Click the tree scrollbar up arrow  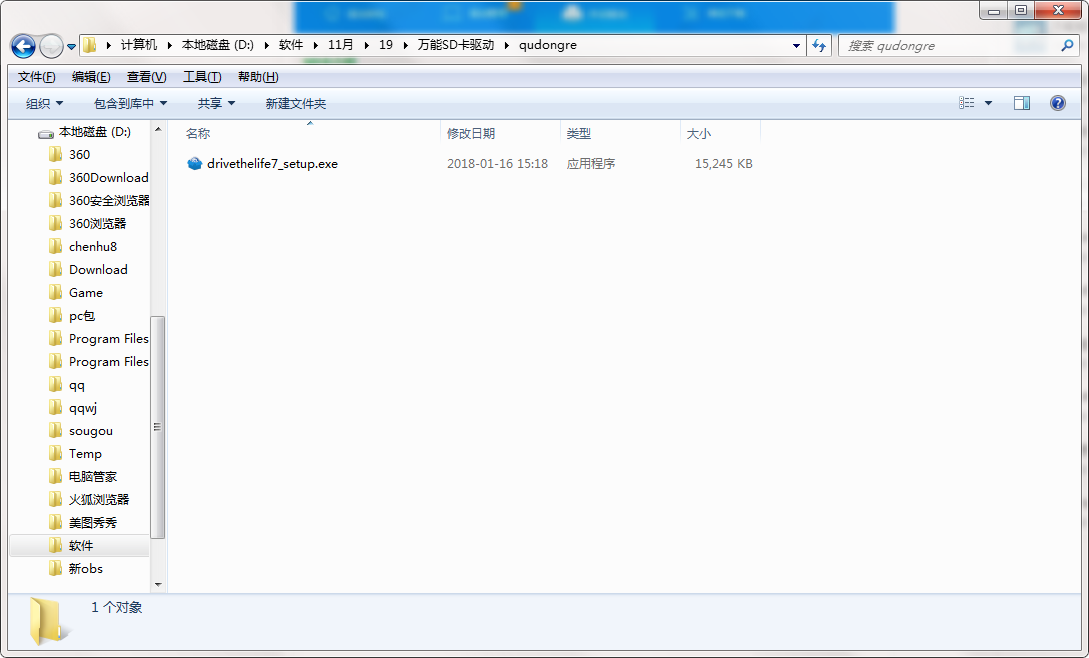[x=158, y=129]
